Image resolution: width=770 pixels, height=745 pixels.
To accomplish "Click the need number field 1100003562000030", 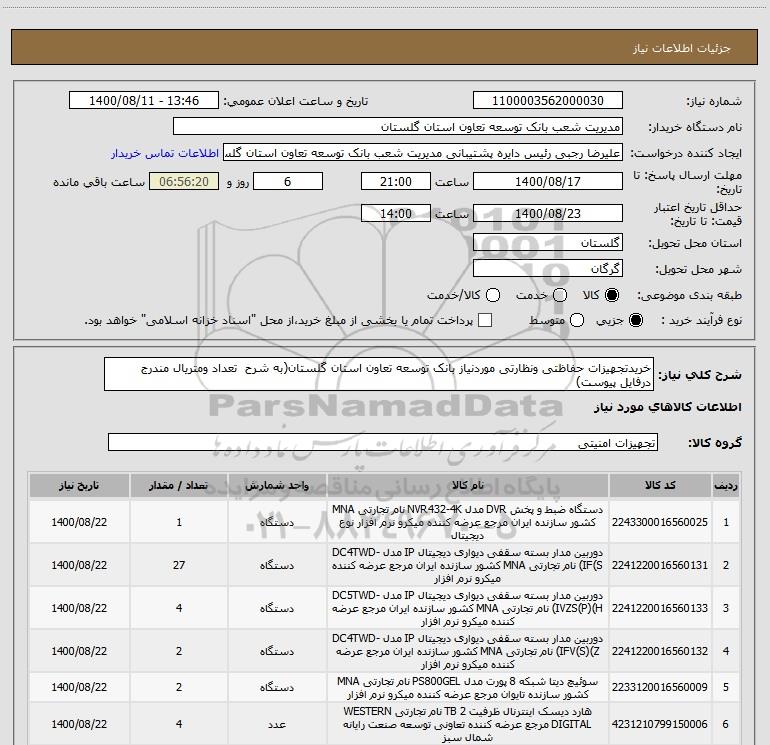I will [x=548, y=100].
